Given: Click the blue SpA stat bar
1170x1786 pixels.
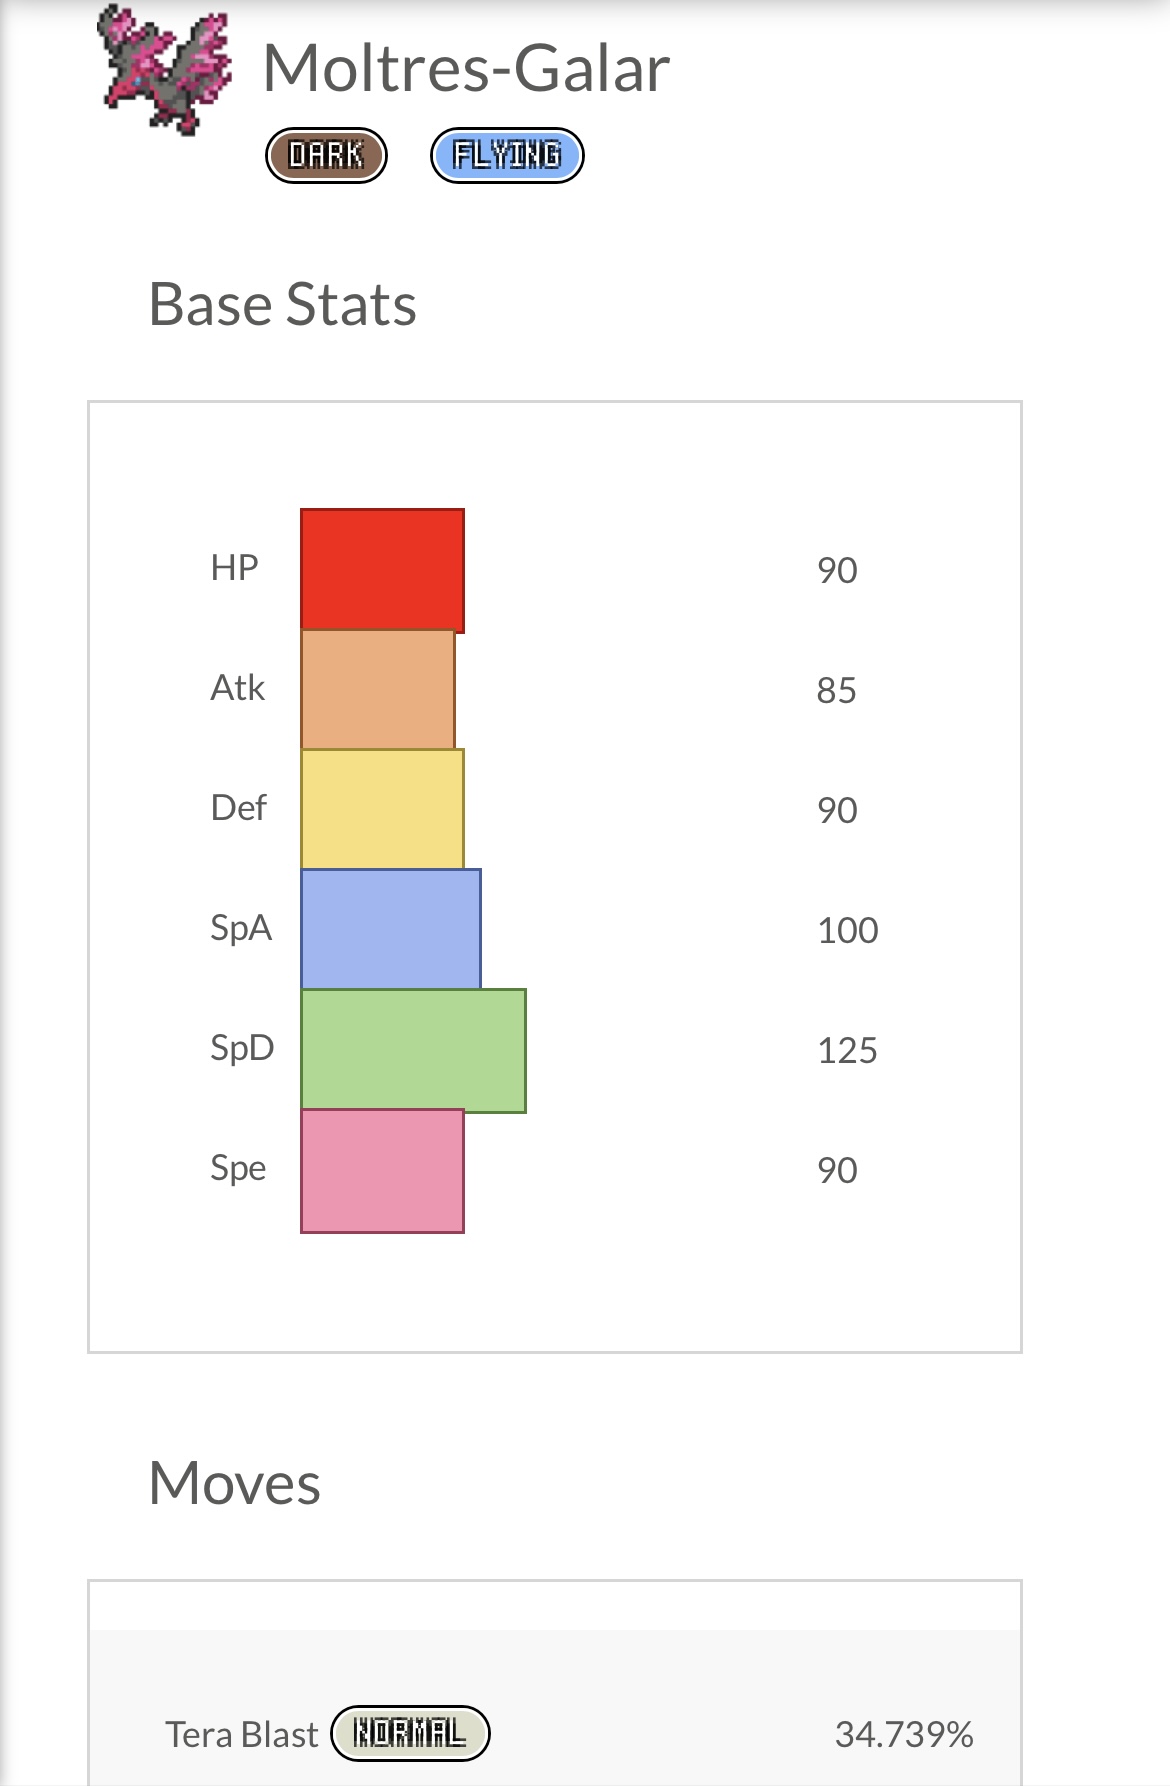Looking at the screenshot, I should 391,929.
